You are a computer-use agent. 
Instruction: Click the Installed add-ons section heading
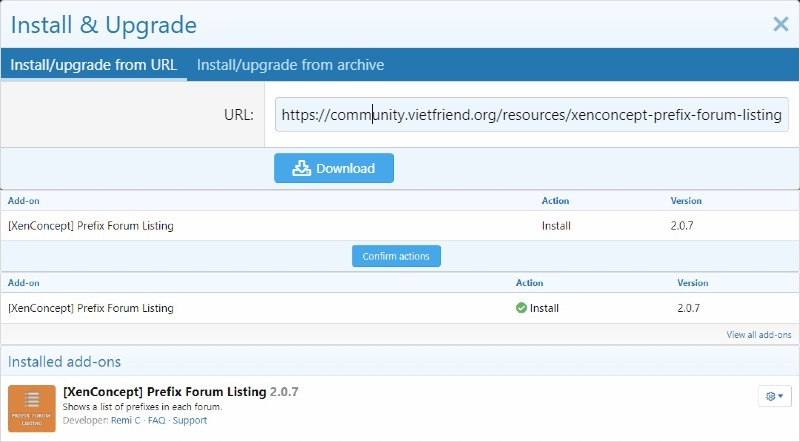(x=64, y=361)
